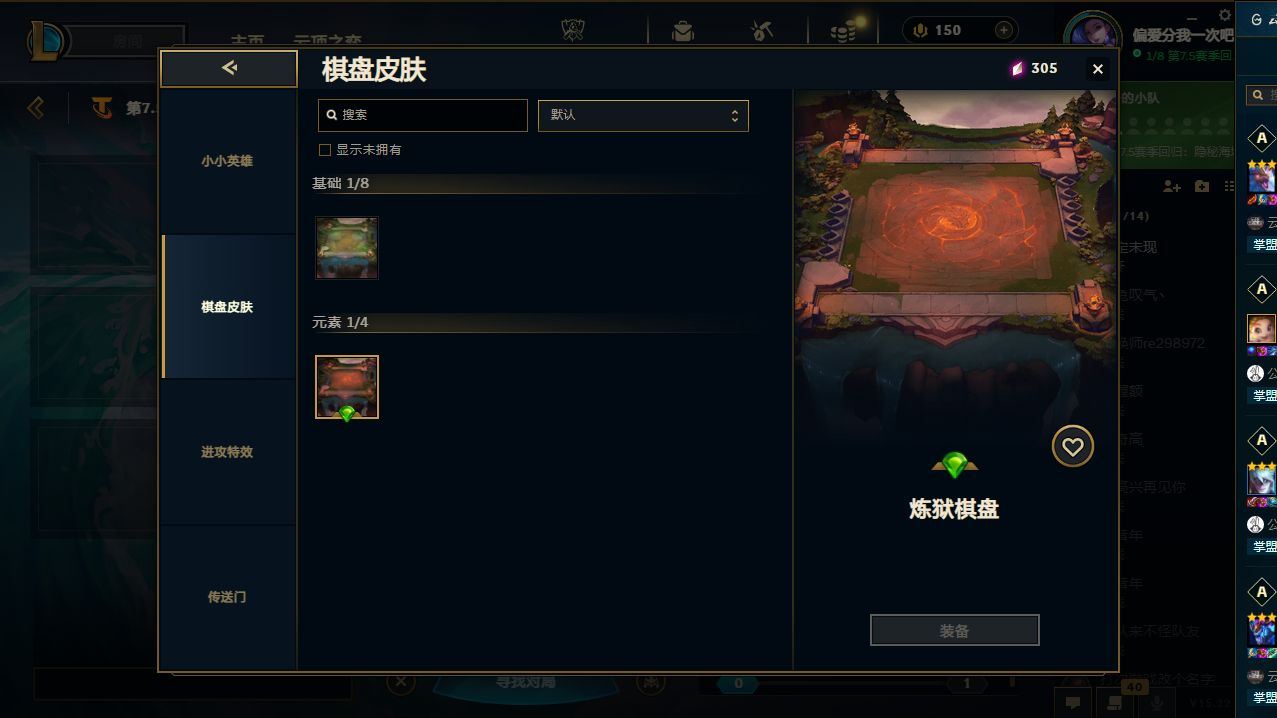The width and height of the screenshot is (1277, 718).
Task: Open the player profile avatar icon
Action: click(1093, 34)
